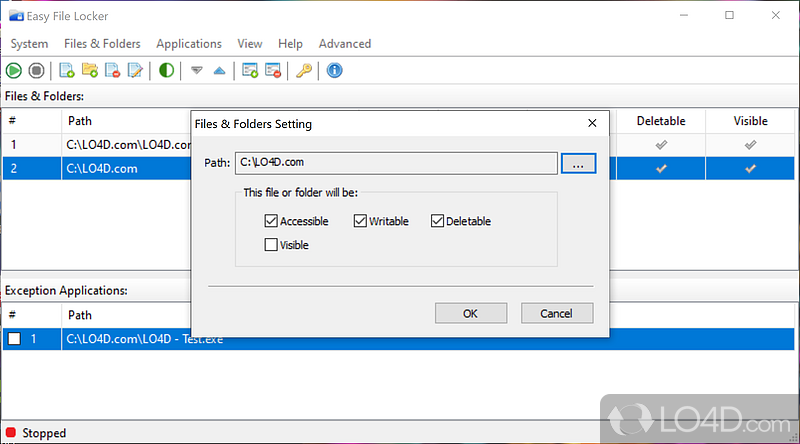The width and height of the screenshot is (800, 444).
Task: Move item up with blue triangle
Action: coord(219,70)
